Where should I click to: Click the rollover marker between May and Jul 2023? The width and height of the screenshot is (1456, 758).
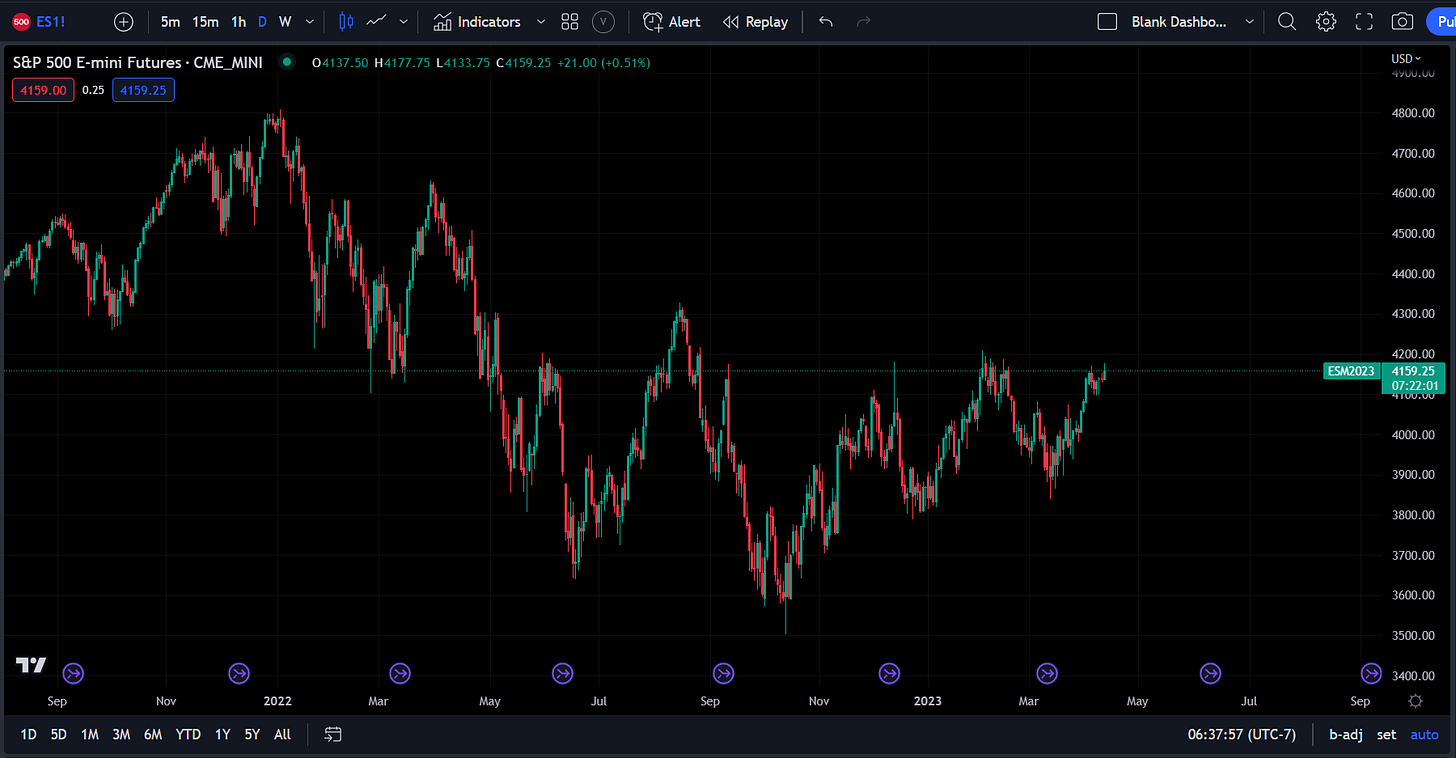tap(1211, 673)
